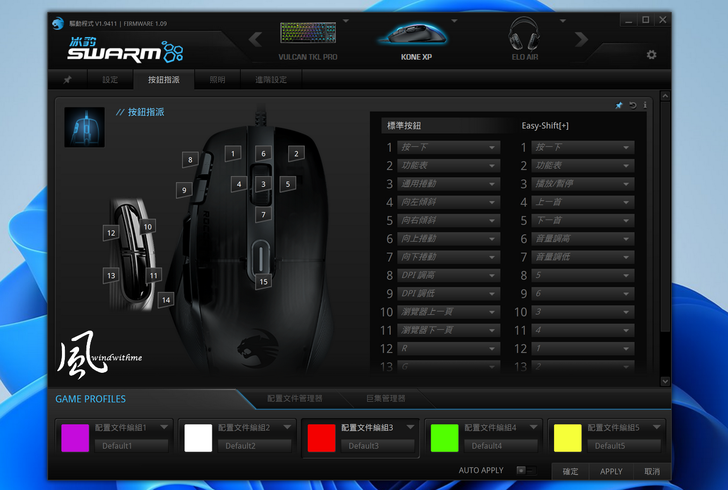The image size is (728, 490).
Task: Select scroll wheel marker 3
Action: (263, 184)
